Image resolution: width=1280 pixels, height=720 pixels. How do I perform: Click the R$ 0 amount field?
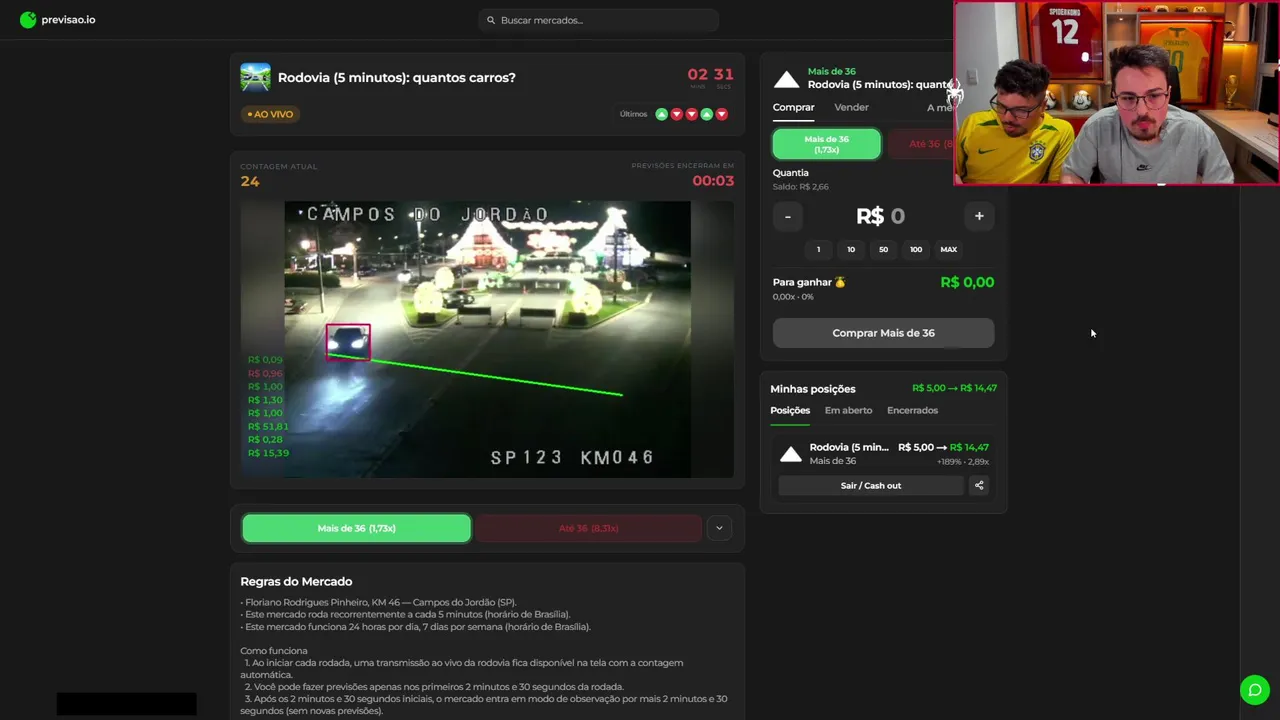(x=881, y=216)
